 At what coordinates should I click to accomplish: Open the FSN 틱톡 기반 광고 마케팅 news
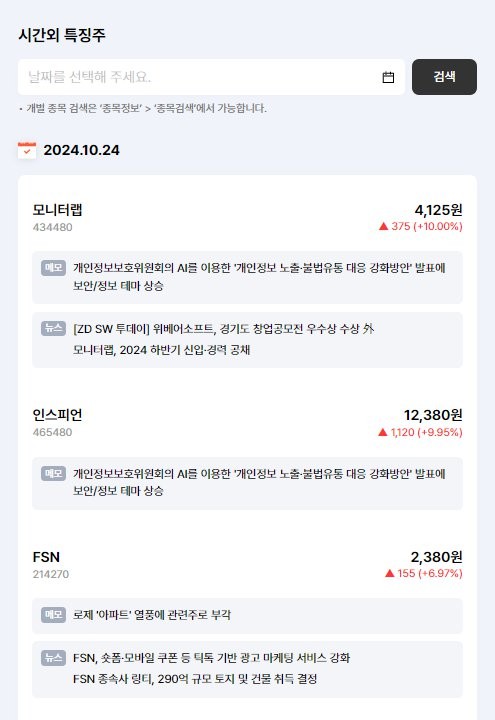click(211, 658)
